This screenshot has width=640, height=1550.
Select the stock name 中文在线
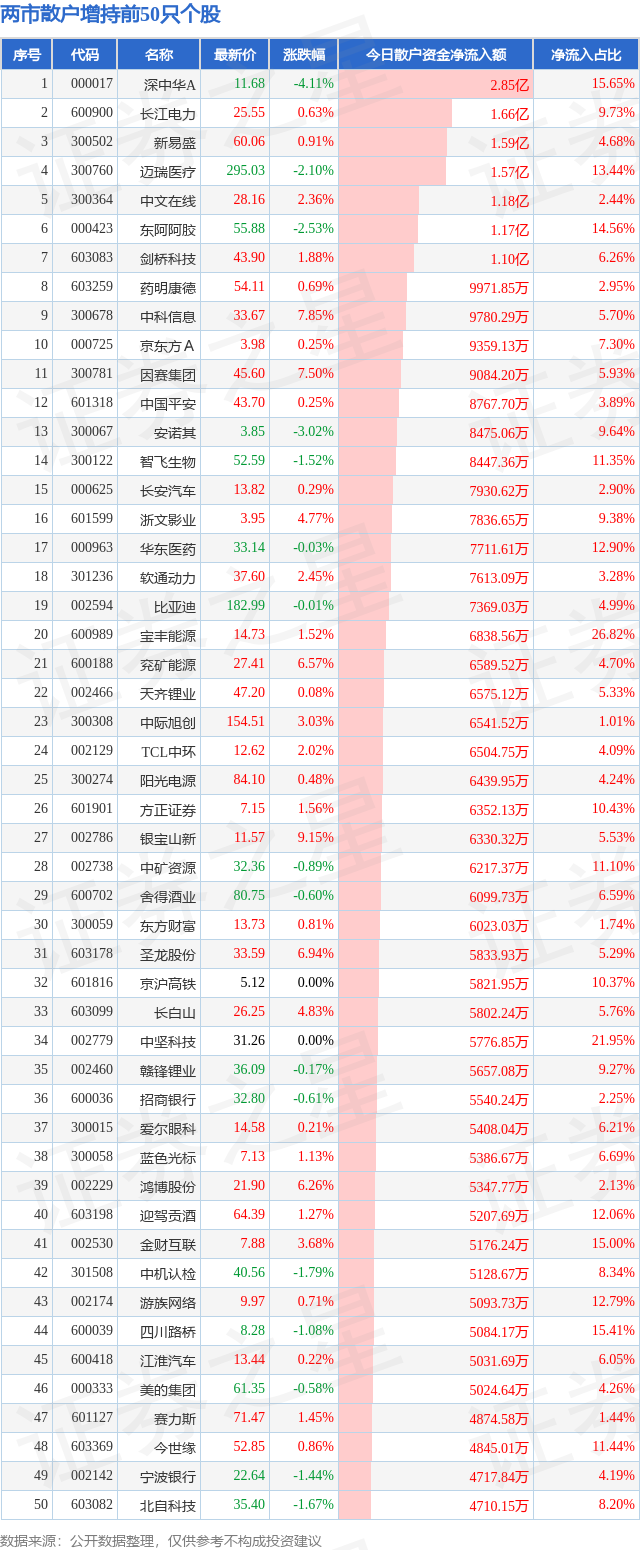pyautogui.click(x=169, y=200)
